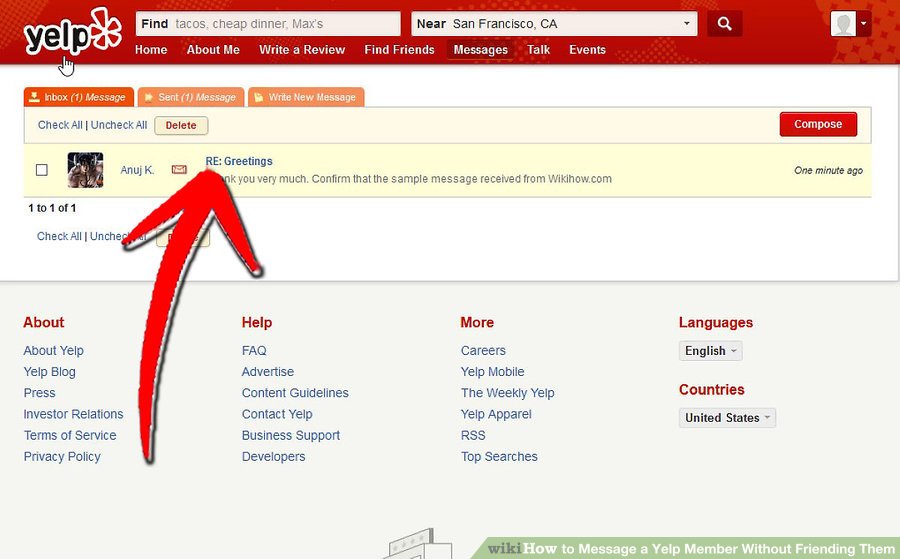This screenshot has width=900, height=559.
Task: Open the user avatar account menu
Action: (x=851, y=24)
